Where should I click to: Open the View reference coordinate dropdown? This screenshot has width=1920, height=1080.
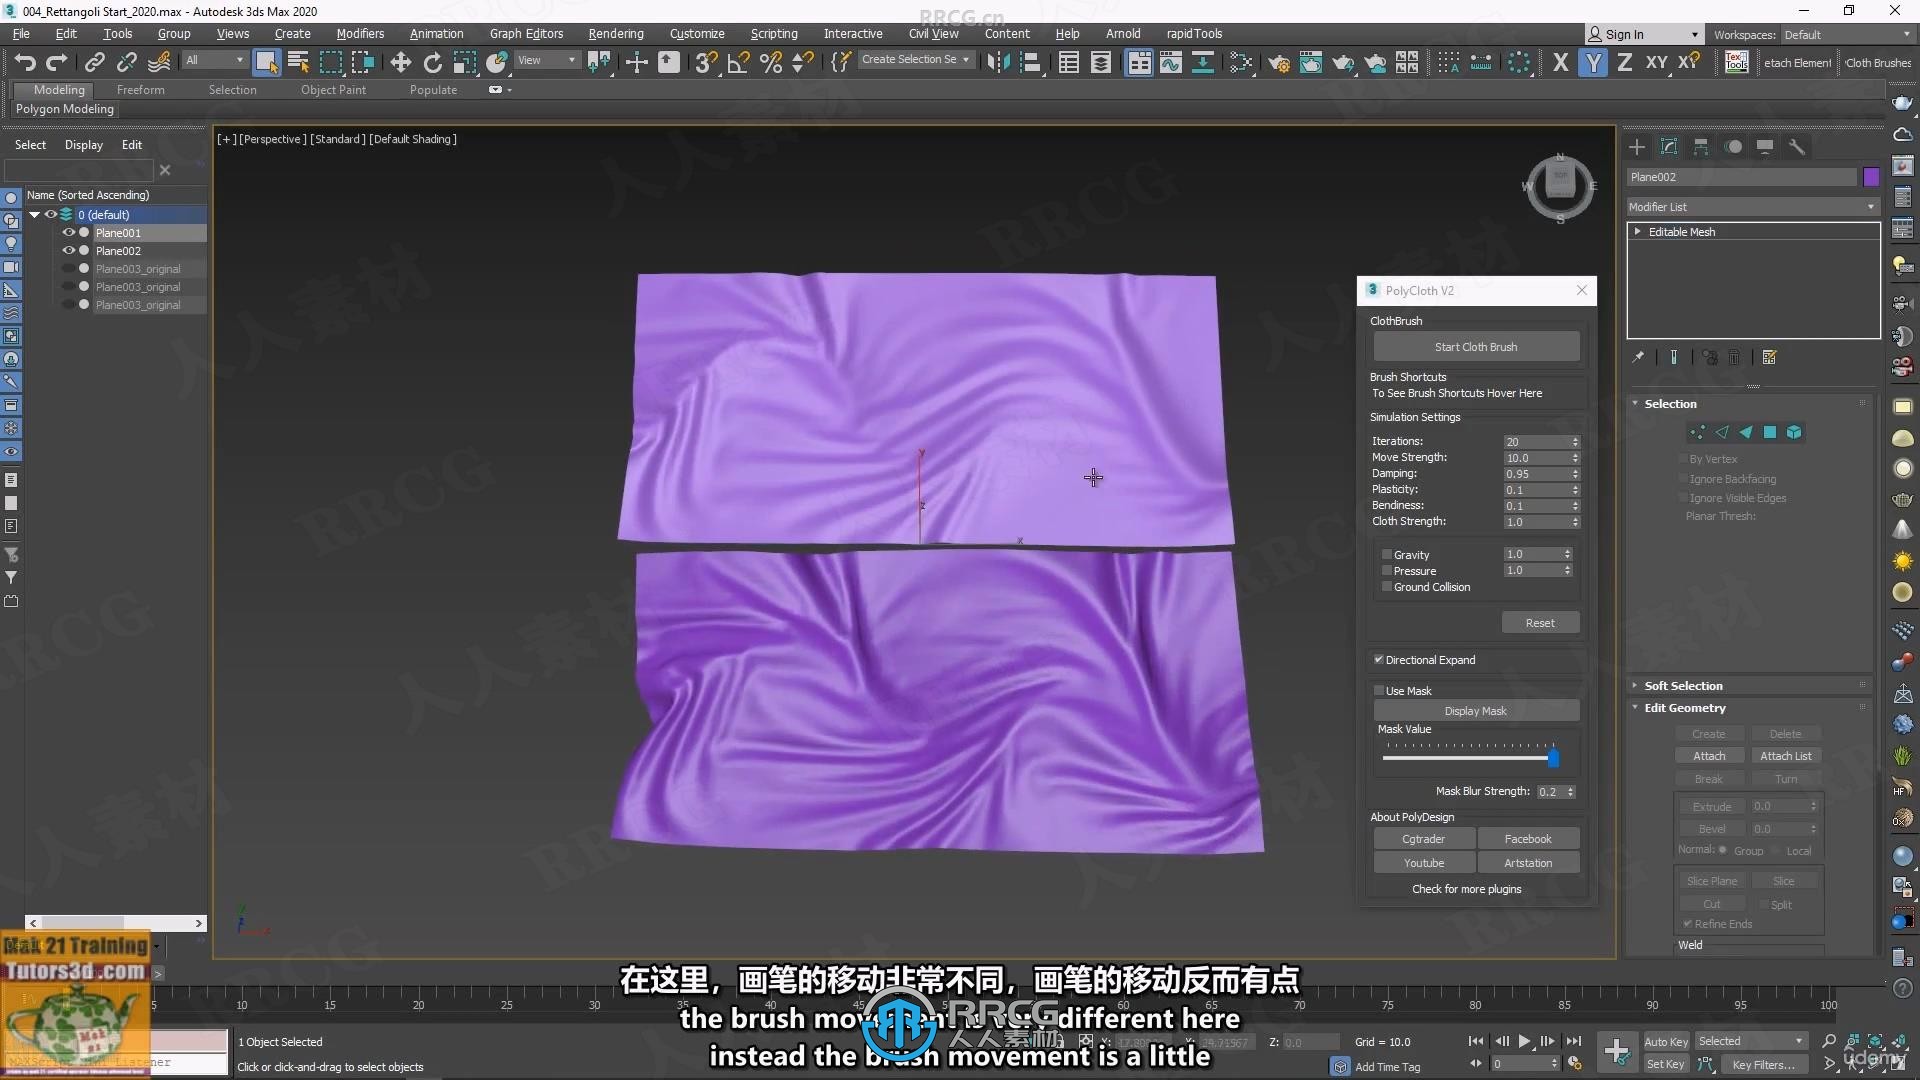(x=547, y=61)
